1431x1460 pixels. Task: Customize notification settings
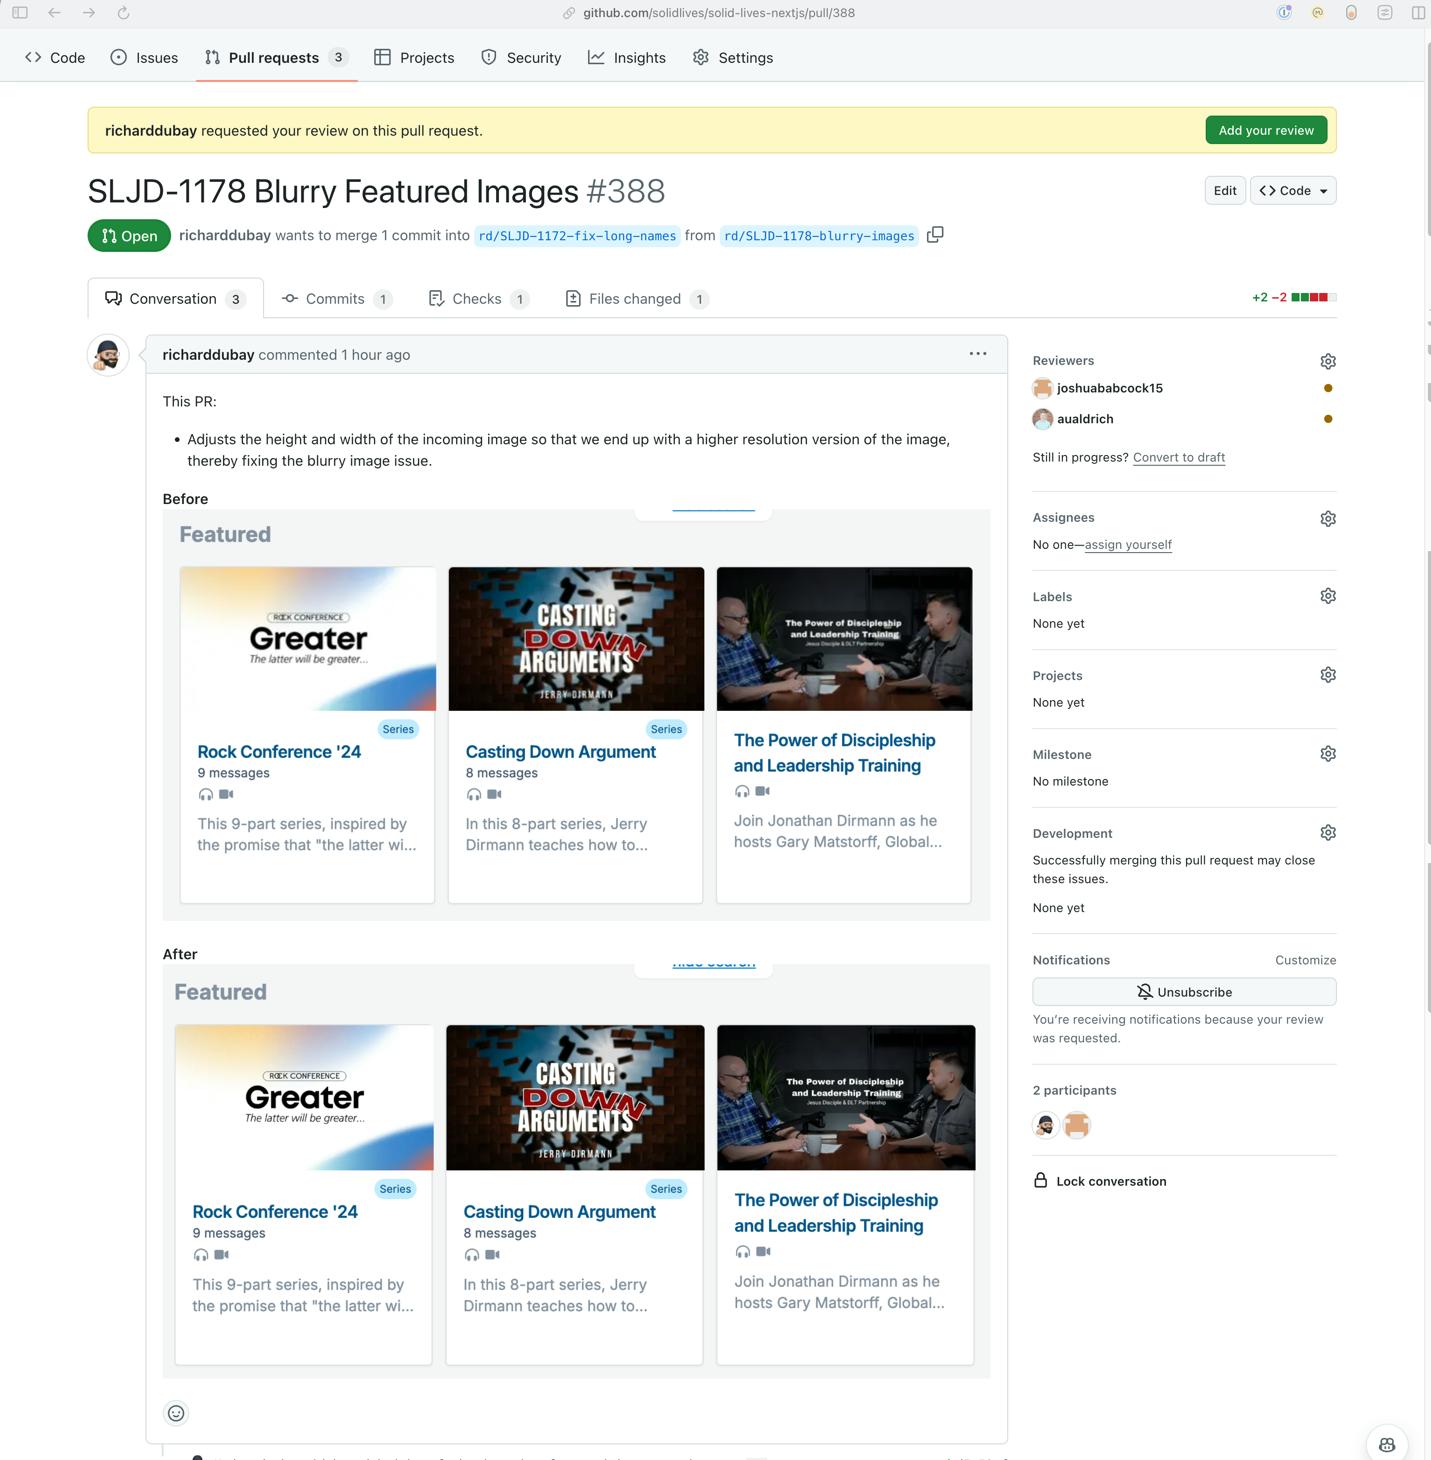tap(1305, 960)
